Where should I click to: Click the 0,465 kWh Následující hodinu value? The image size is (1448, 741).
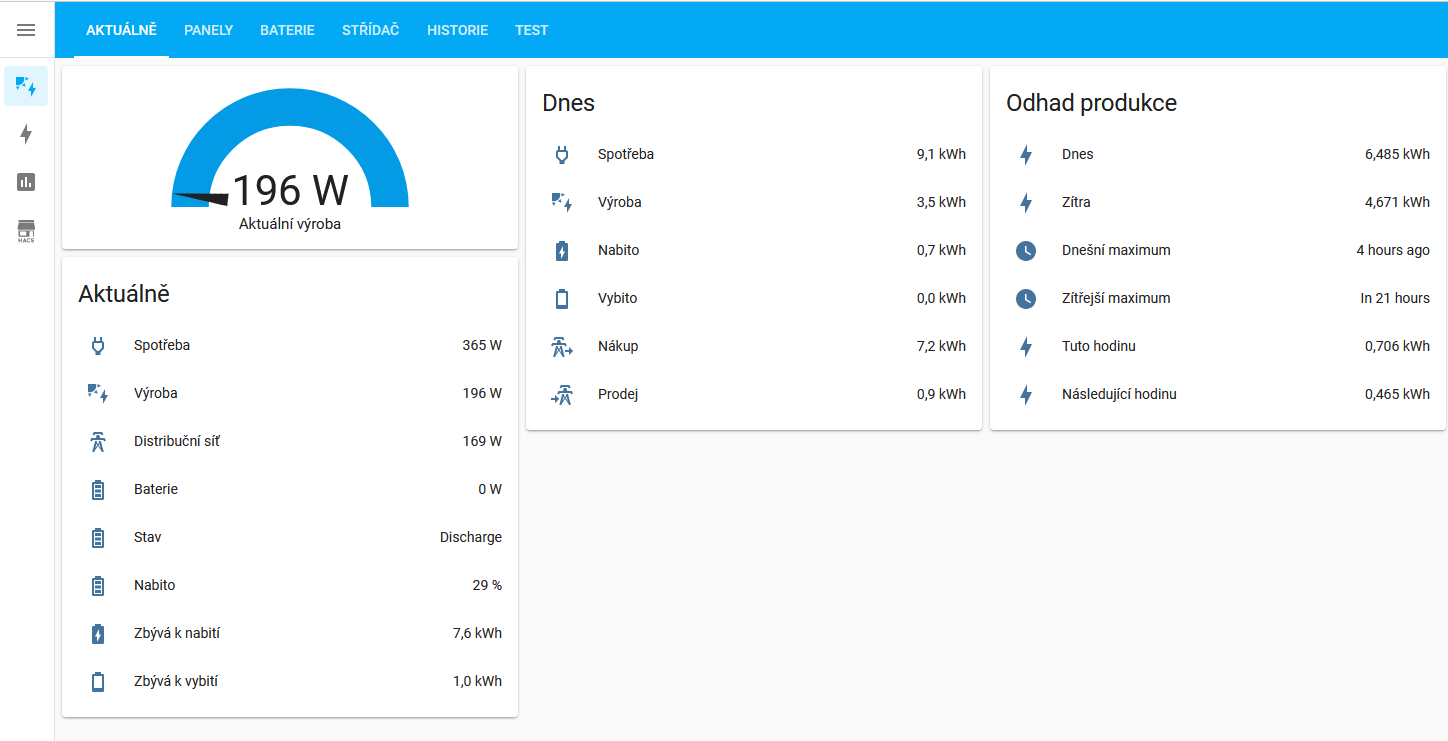click(x=1397, y=394)
